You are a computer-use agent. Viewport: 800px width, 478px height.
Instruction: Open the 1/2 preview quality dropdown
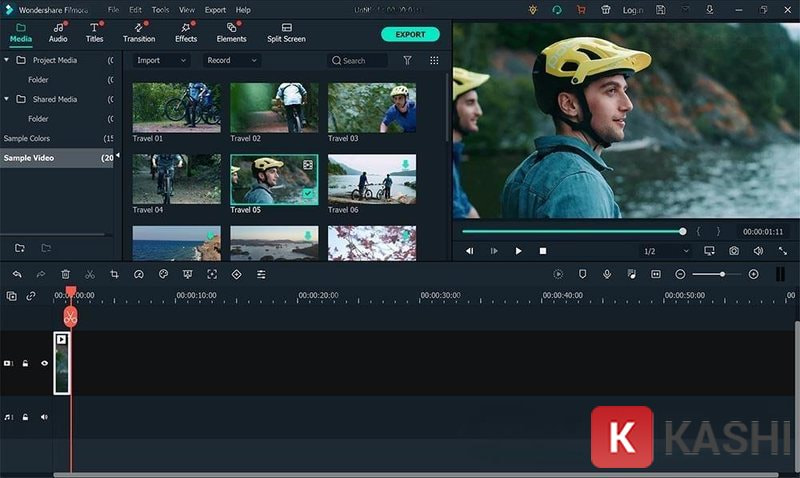(x=666, y=251)
